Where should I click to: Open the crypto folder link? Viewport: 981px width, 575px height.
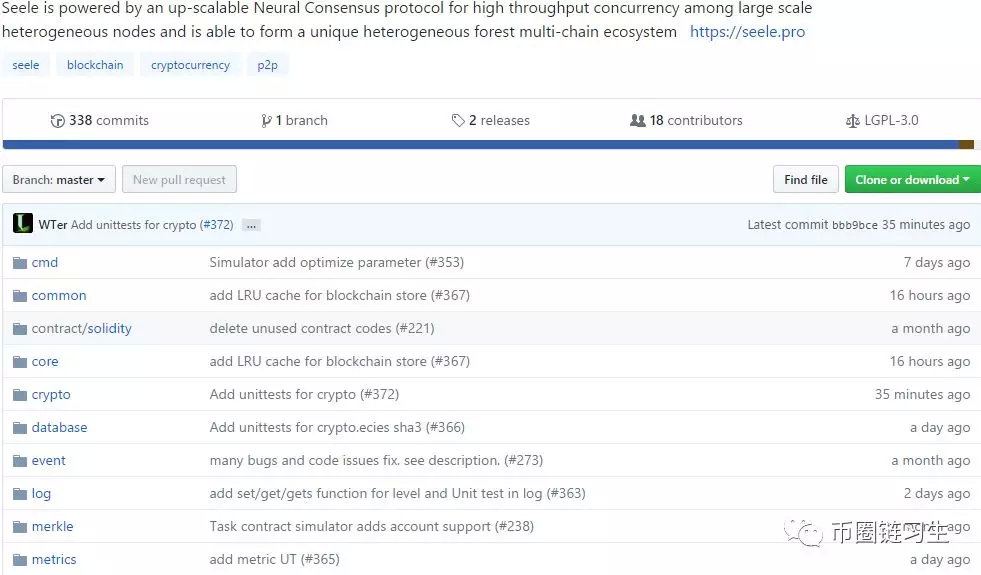click(x=51, y=395)
